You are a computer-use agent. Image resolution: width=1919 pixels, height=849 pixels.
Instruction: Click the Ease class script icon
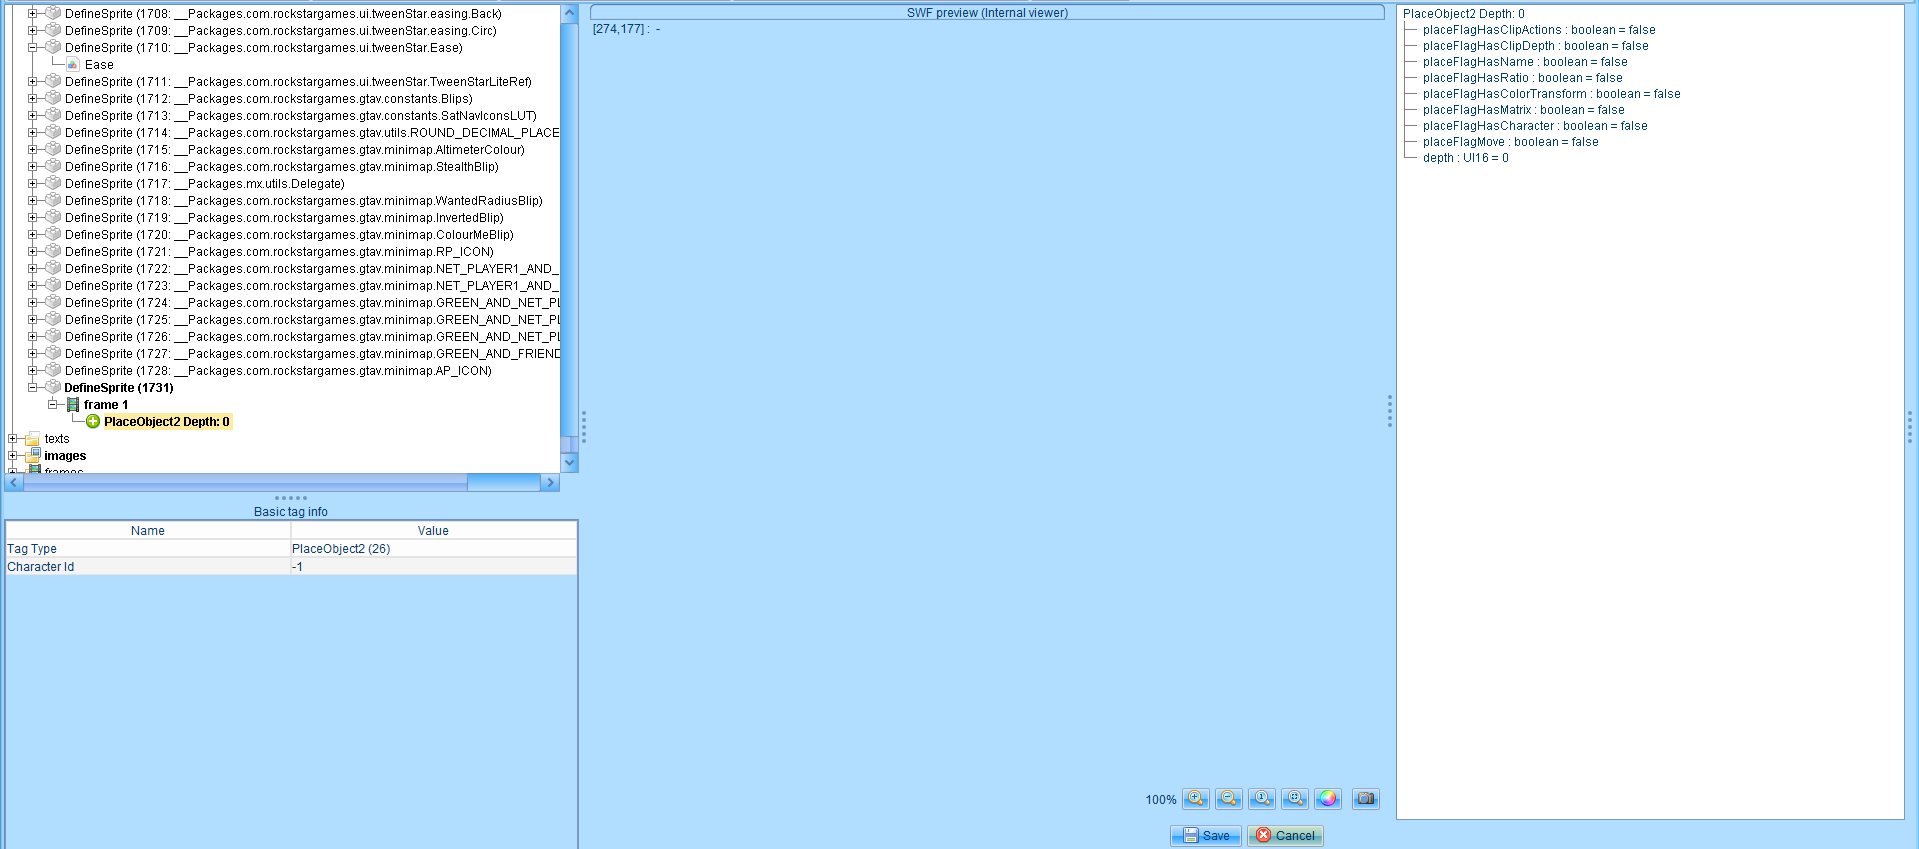(x=73, y=64)
